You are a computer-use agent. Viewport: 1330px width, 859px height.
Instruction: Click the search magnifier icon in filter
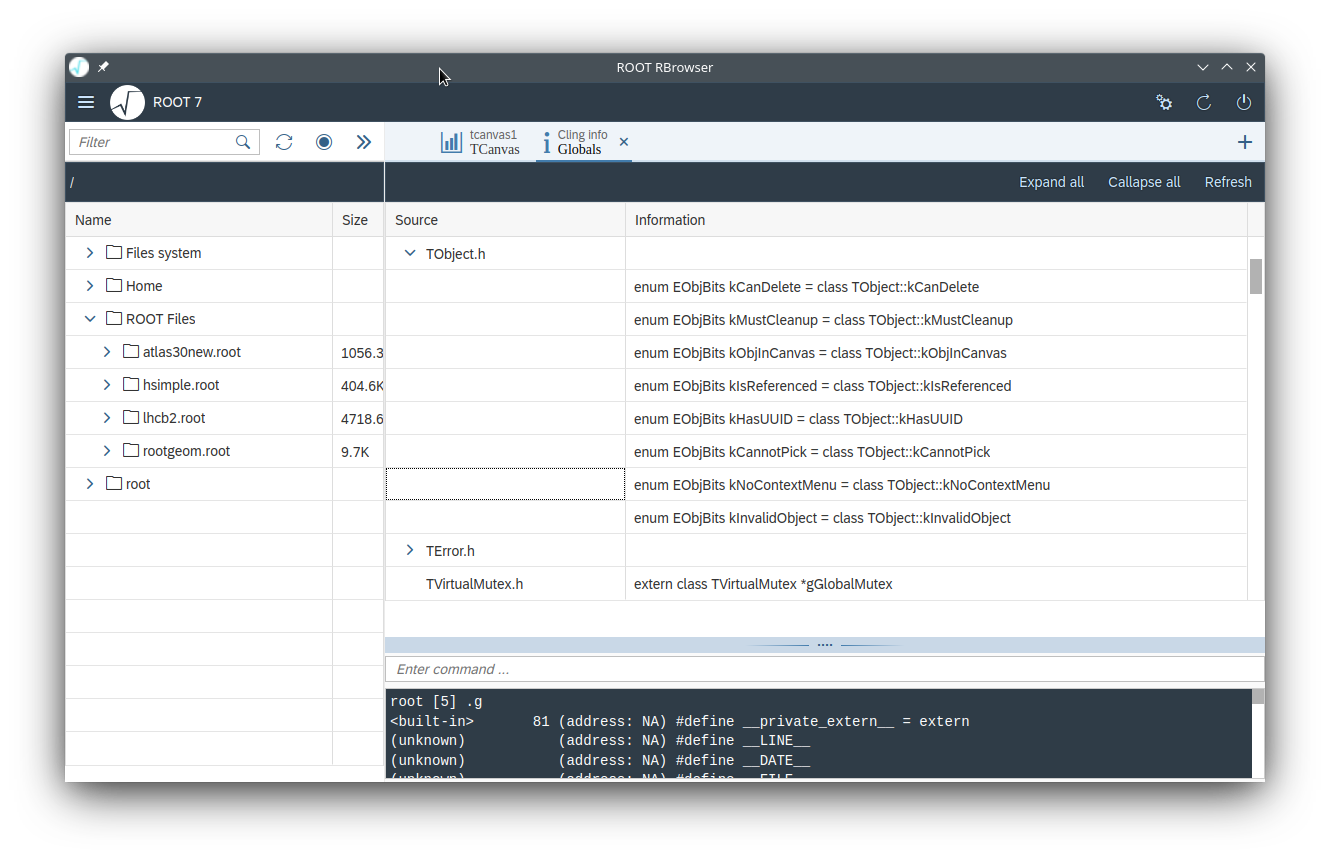243,142
